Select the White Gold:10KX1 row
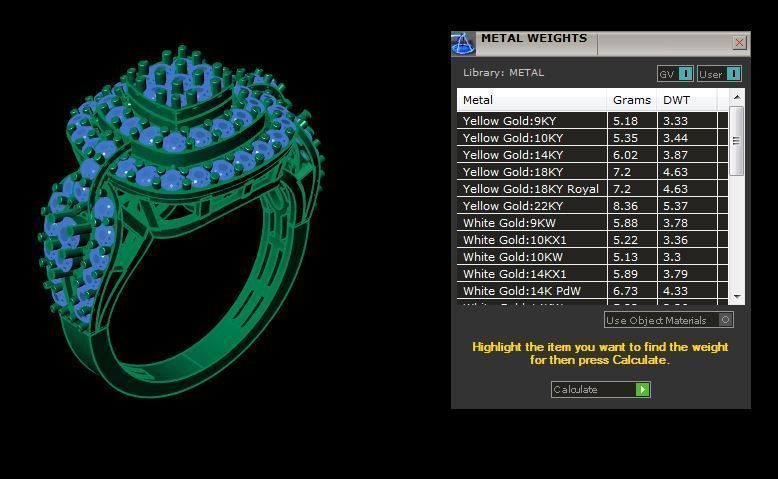The height and width of the screenshot is (479, 778). (592, 240)
